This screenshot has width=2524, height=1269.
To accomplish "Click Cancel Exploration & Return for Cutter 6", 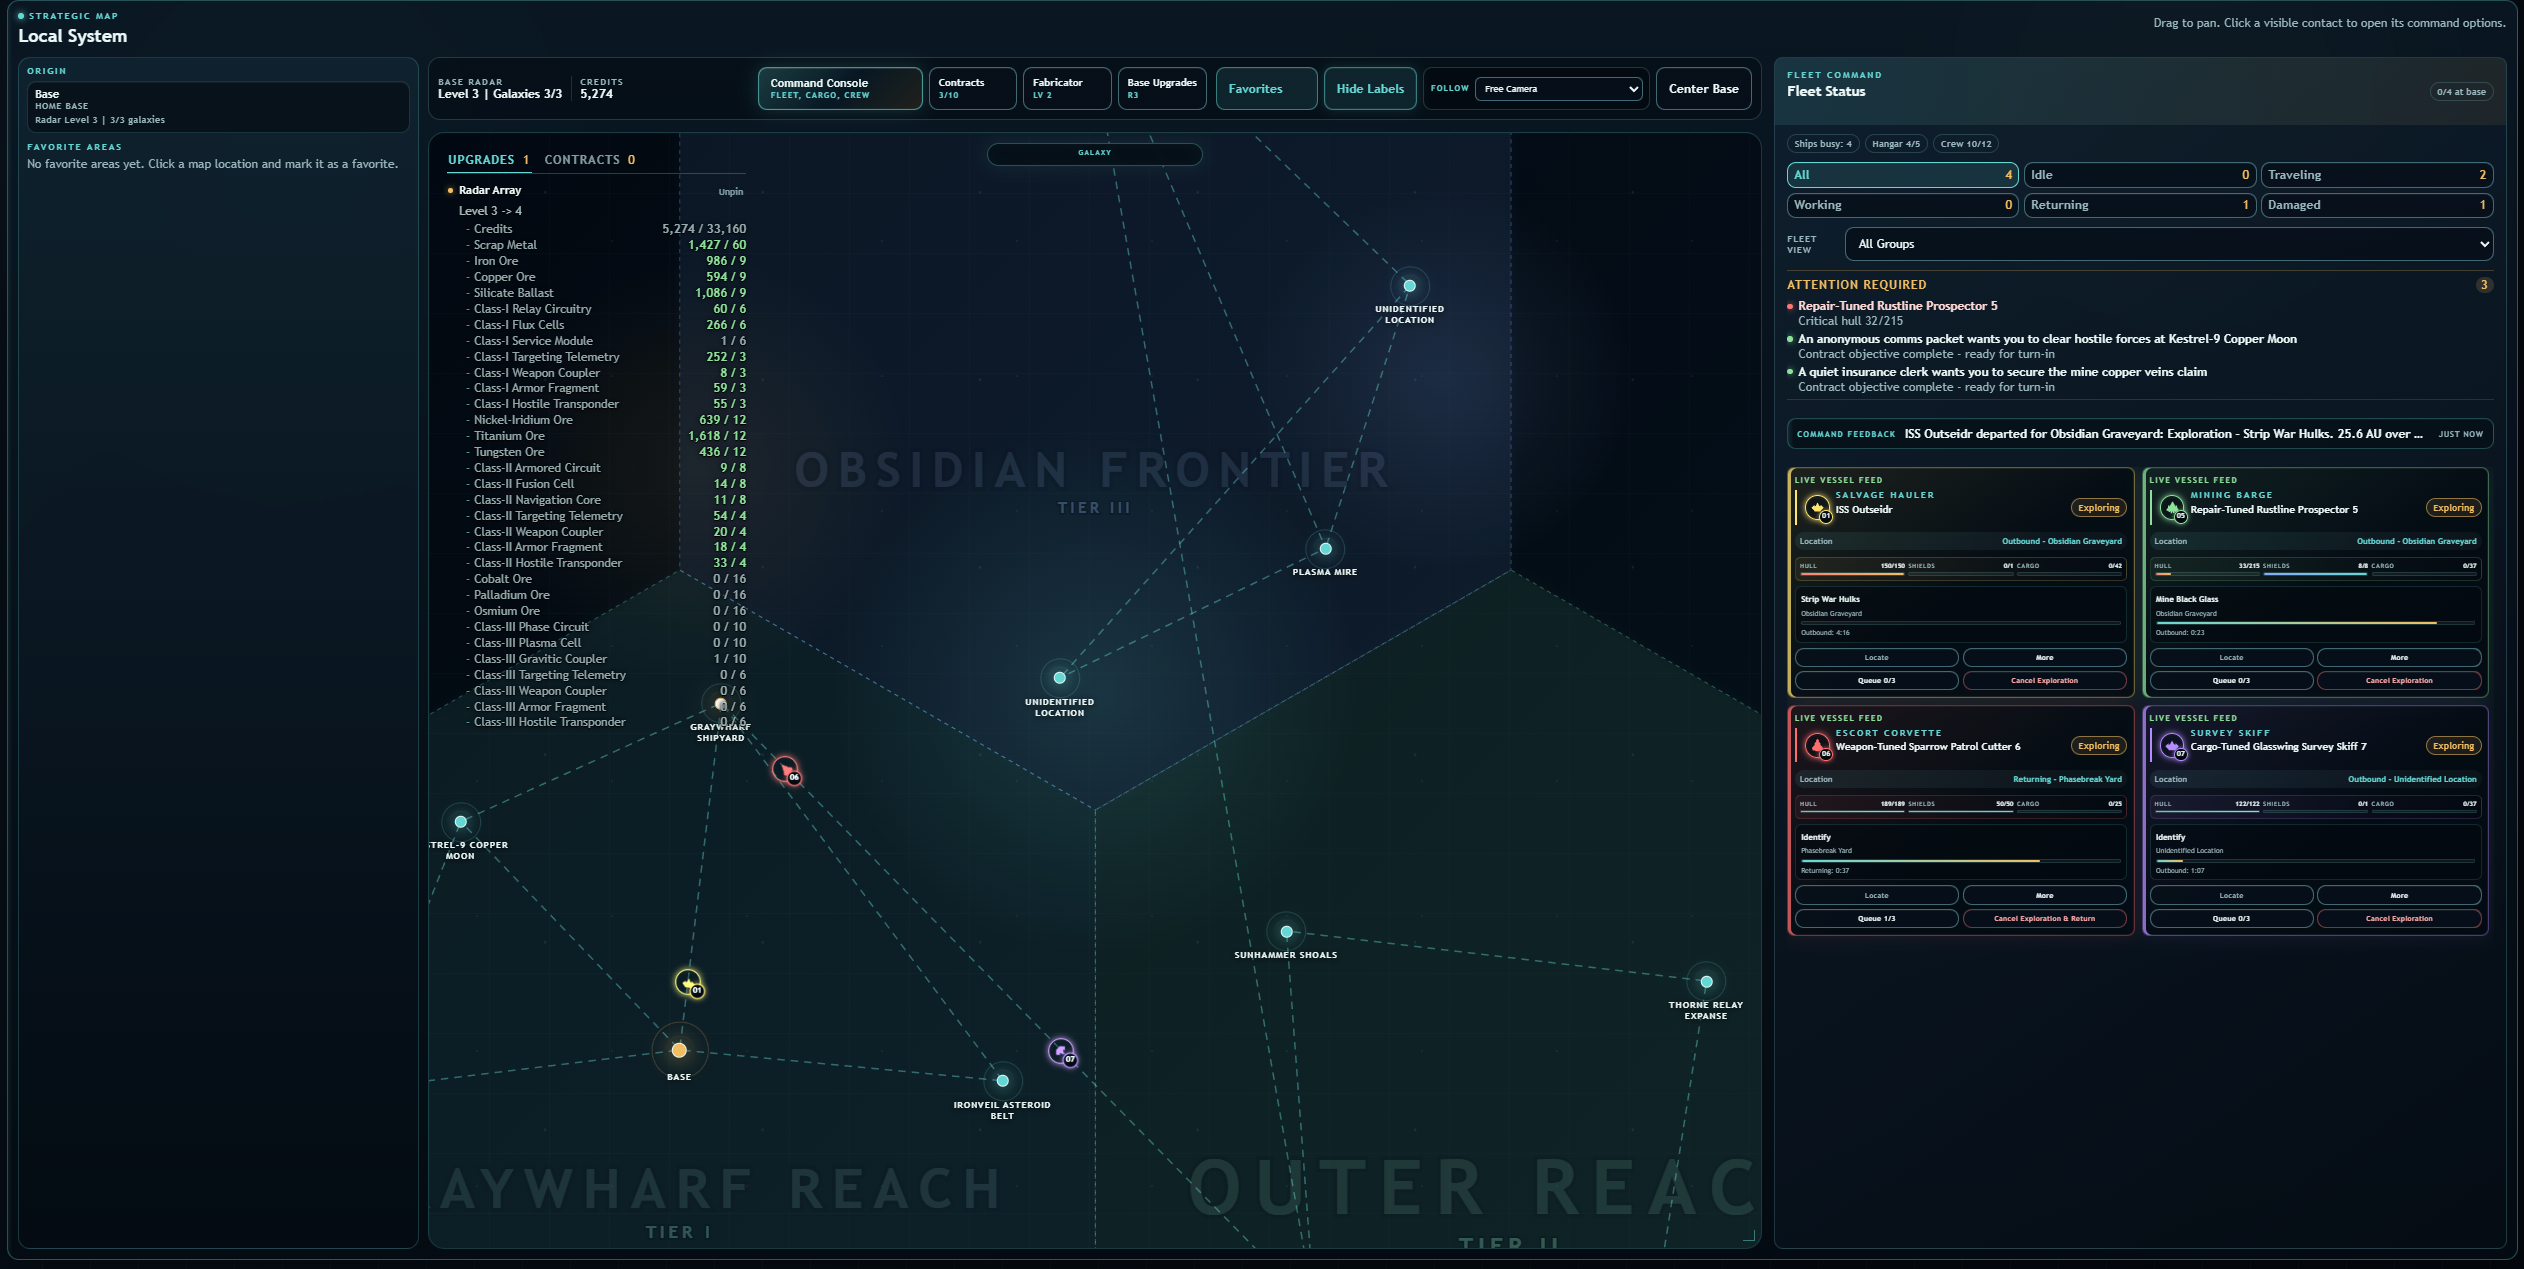I will 2044,919.
